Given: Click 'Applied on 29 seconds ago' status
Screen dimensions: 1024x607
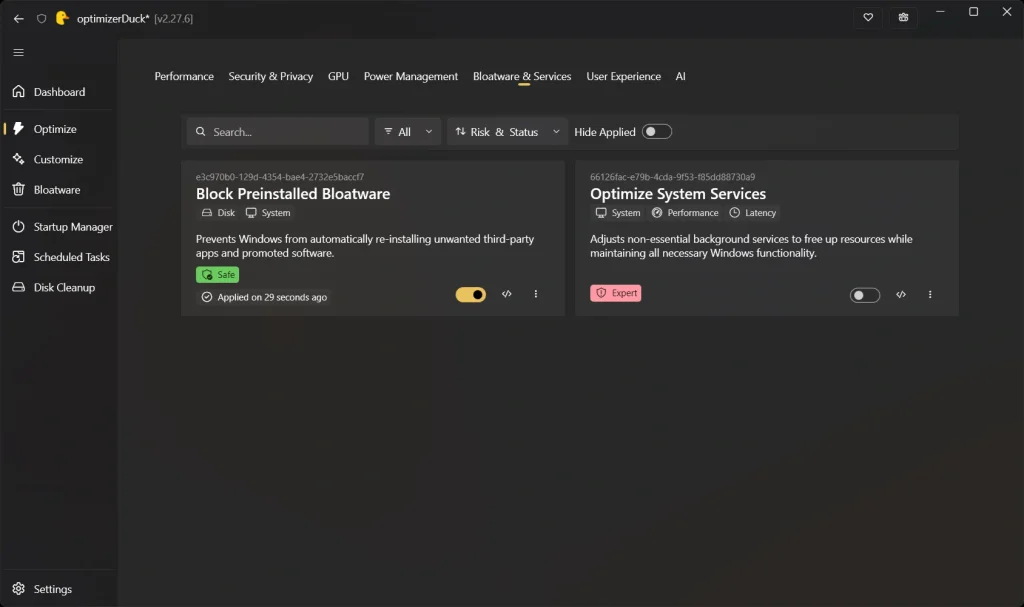Looking at the screenshot, I should point(264,297).
